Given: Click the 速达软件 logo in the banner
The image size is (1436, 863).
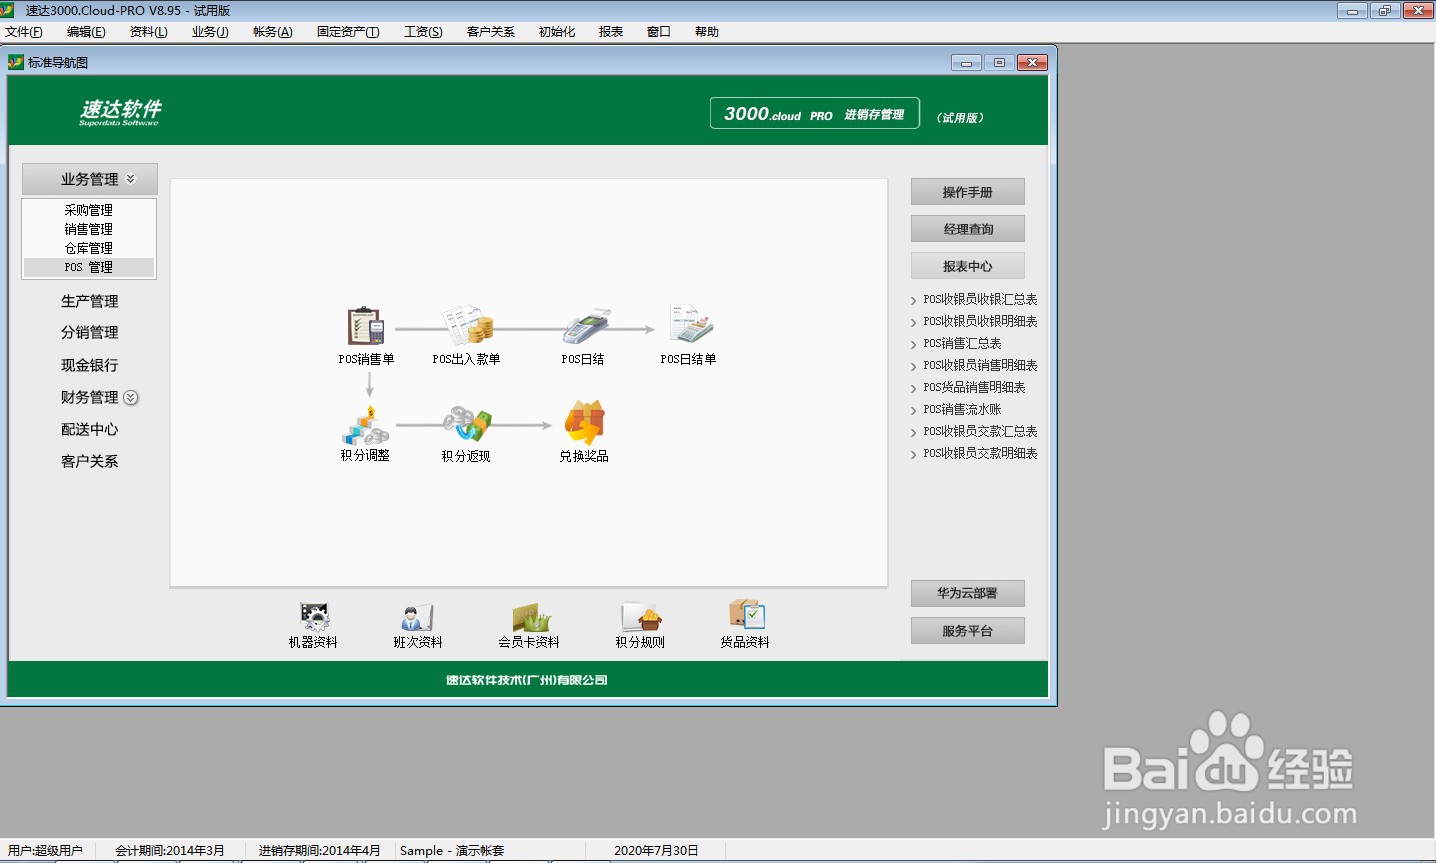Looking at the screenshot, I should click(120, 112).
